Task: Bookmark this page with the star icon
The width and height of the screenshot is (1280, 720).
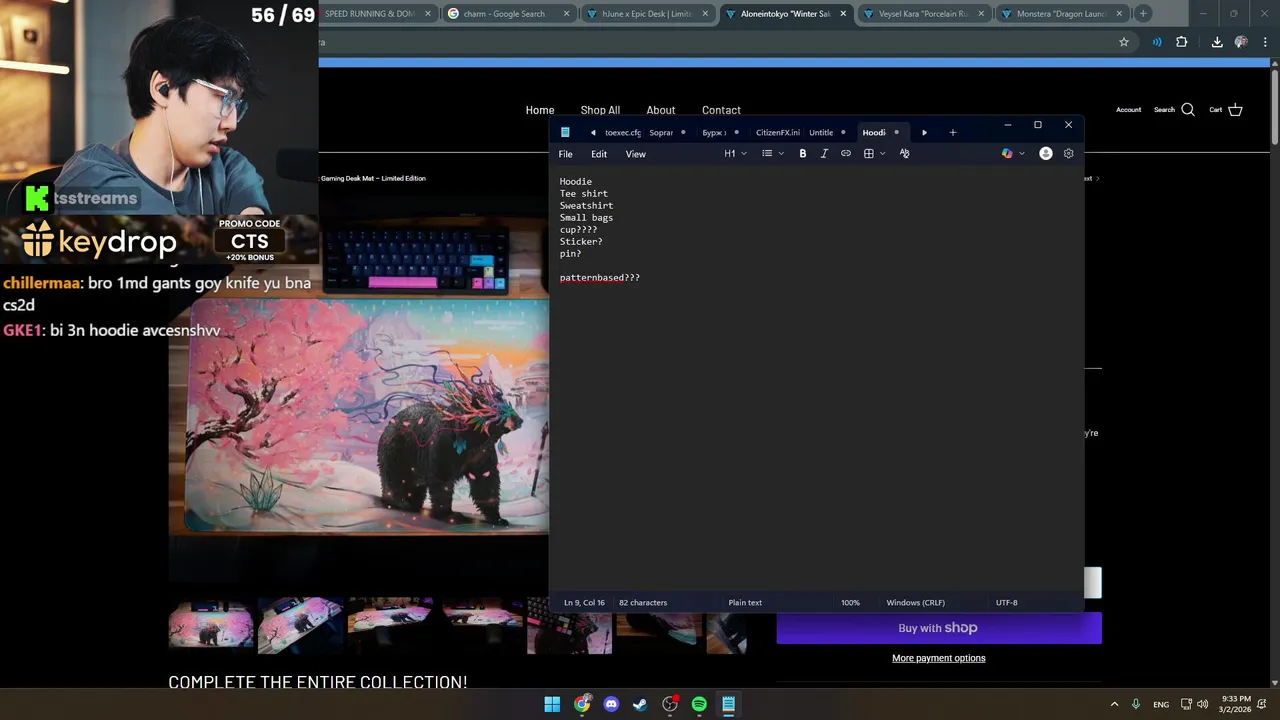Action: pyautogui.click(x=1123, y=42)
